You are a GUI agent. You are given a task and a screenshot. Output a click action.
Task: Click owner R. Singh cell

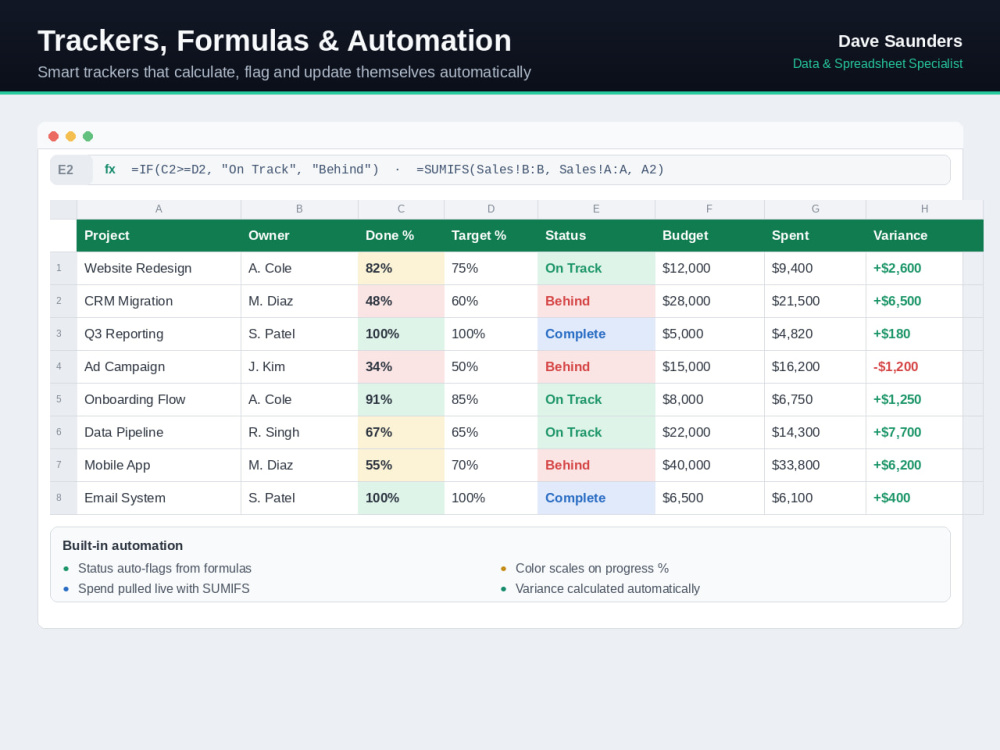click(299, 432)
